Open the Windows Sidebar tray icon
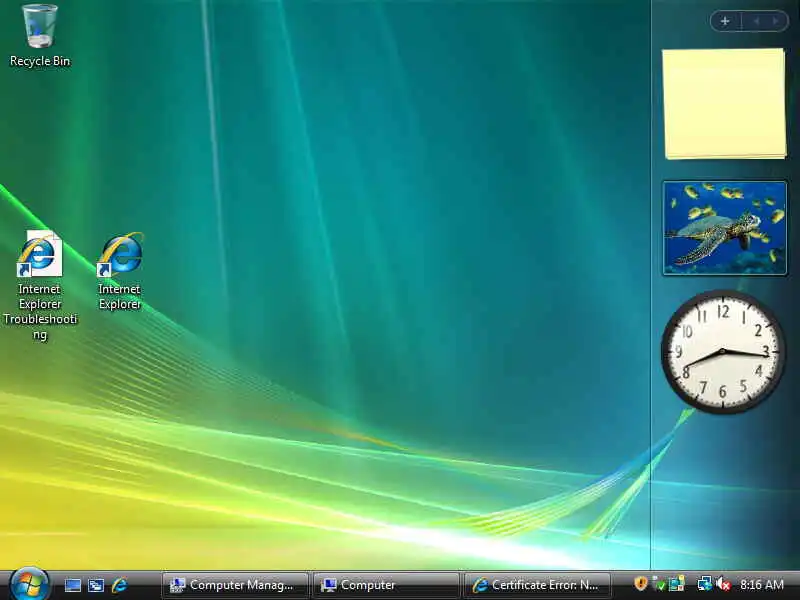 click(x=677, y=584)
